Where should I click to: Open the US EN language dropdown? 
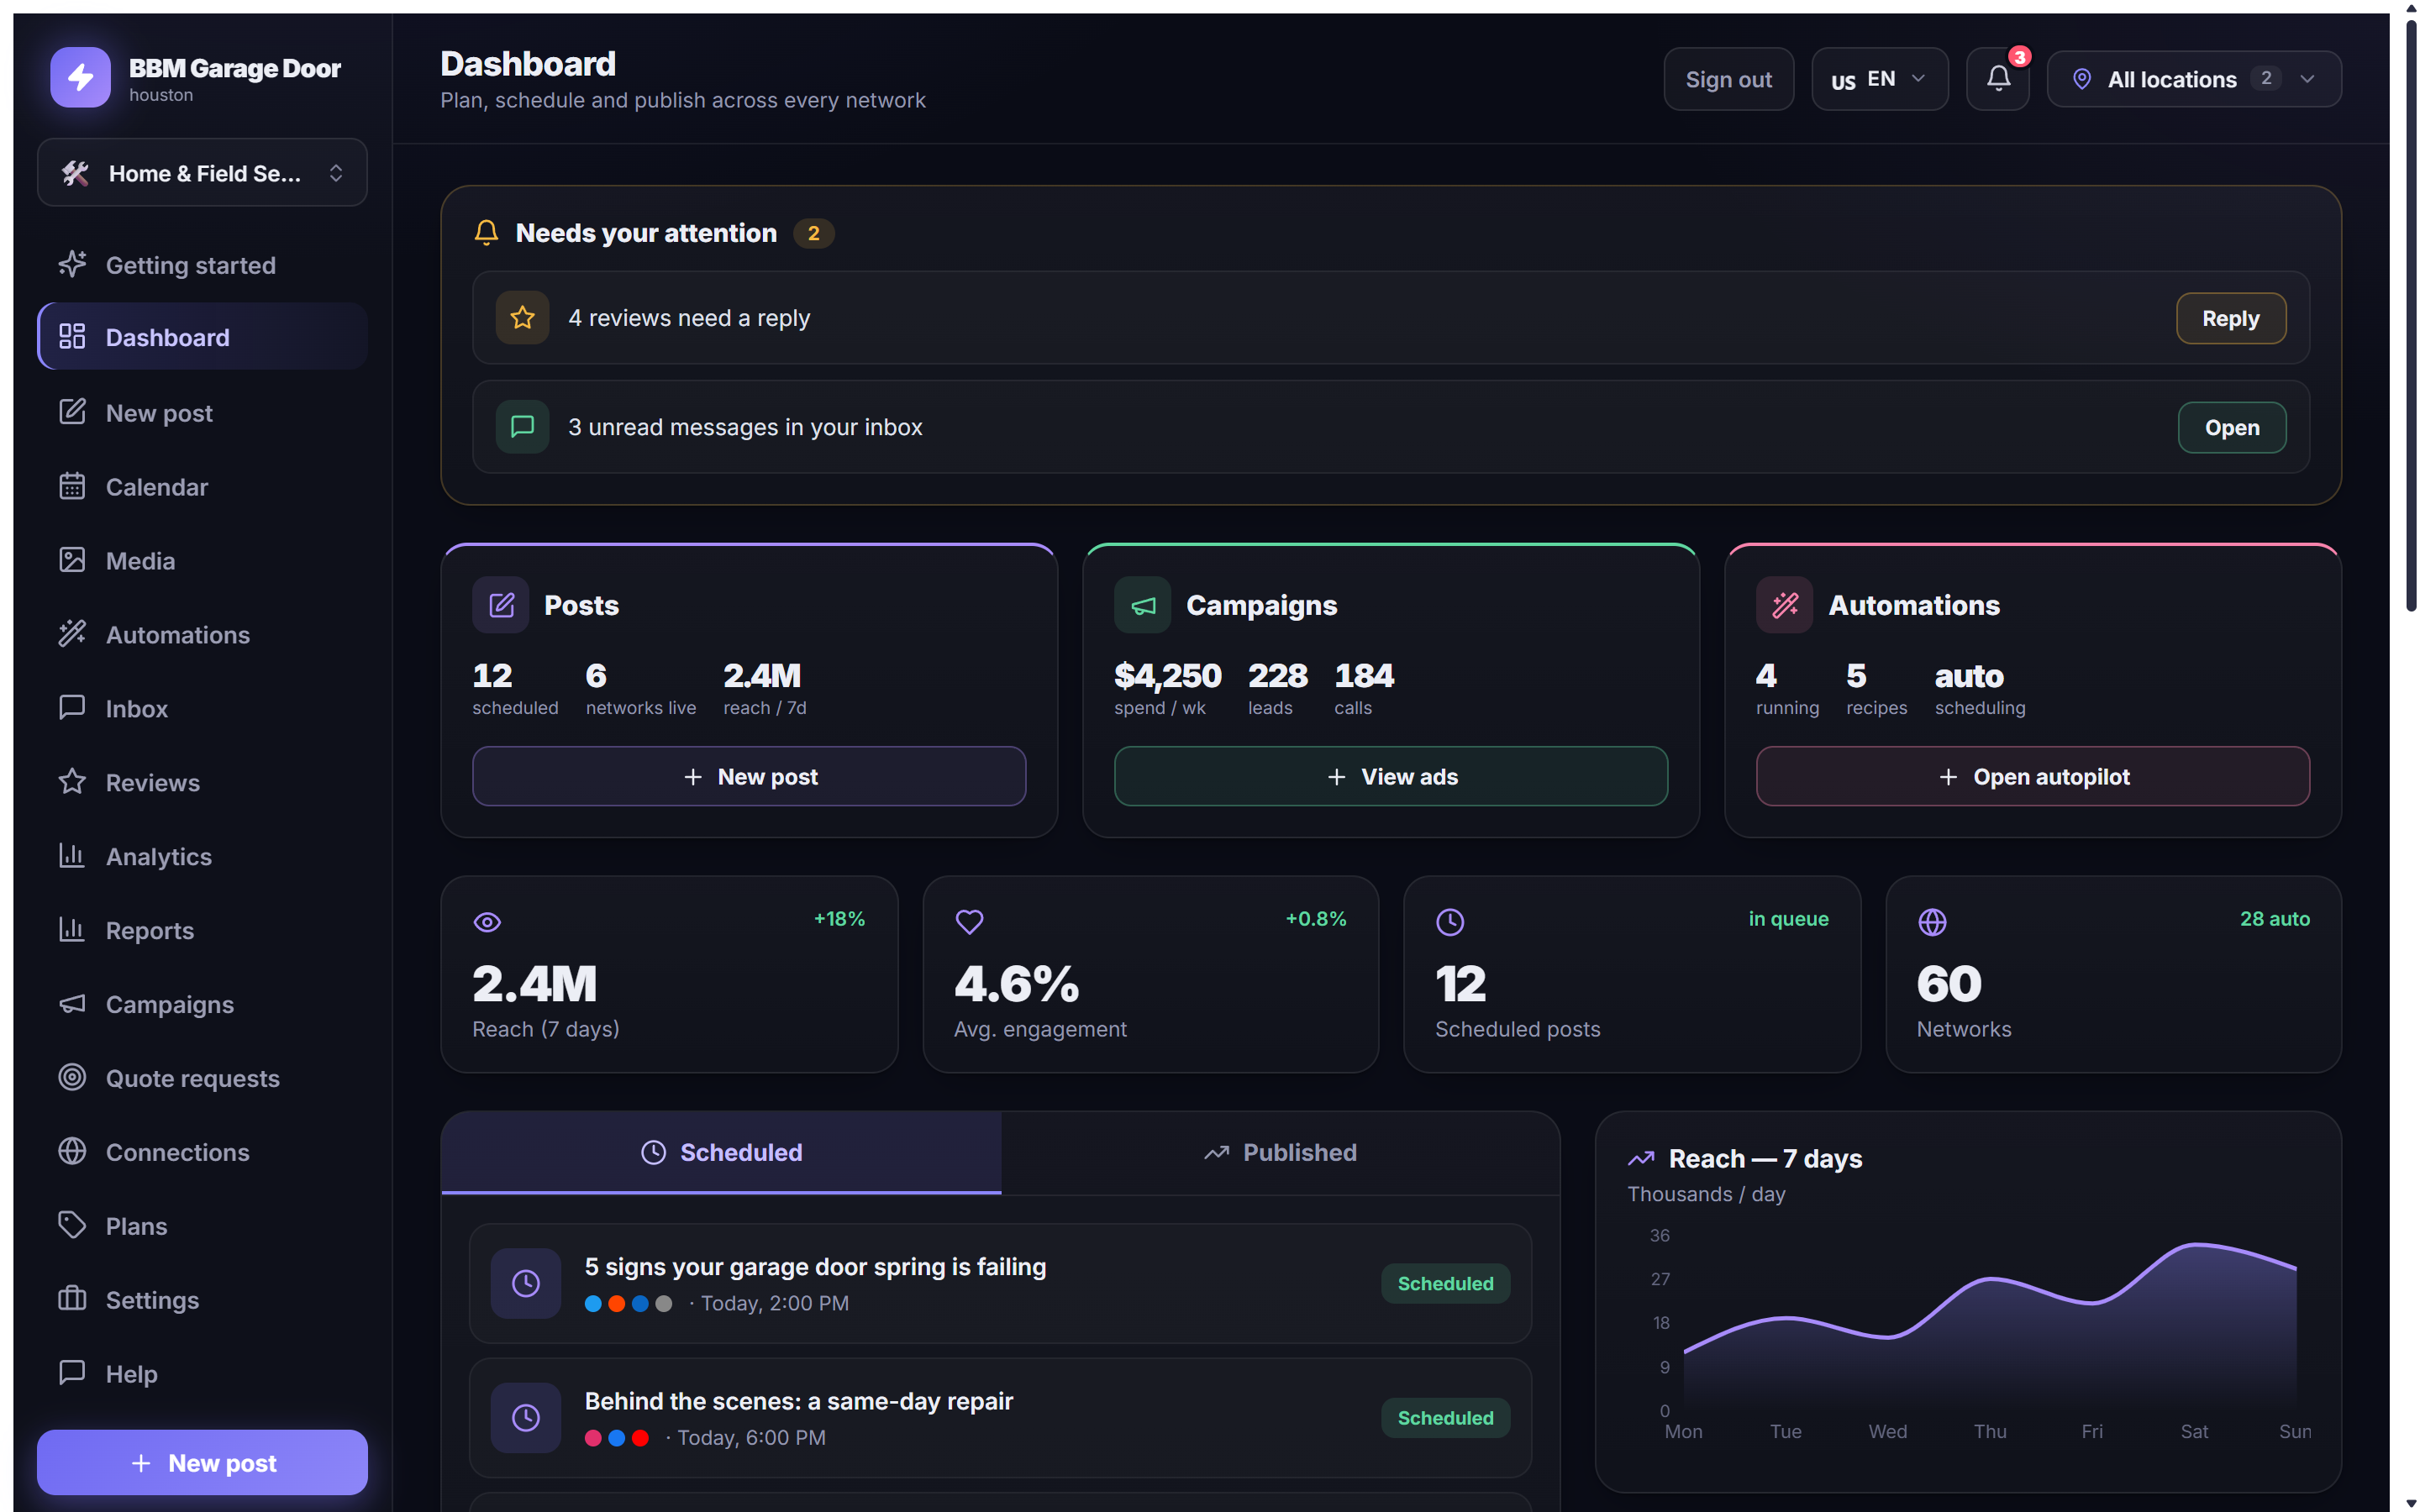coord(1879,79)
